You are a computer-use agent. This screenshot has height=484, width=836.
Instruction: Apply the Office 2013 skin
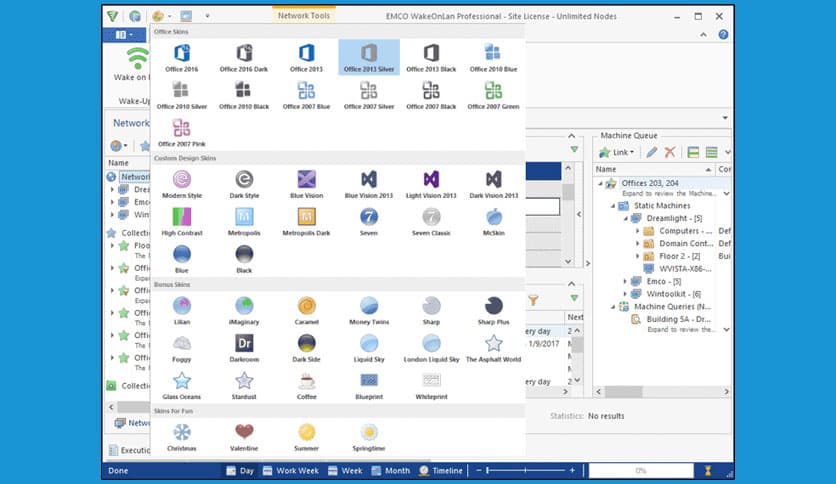(x=306, y=58)
